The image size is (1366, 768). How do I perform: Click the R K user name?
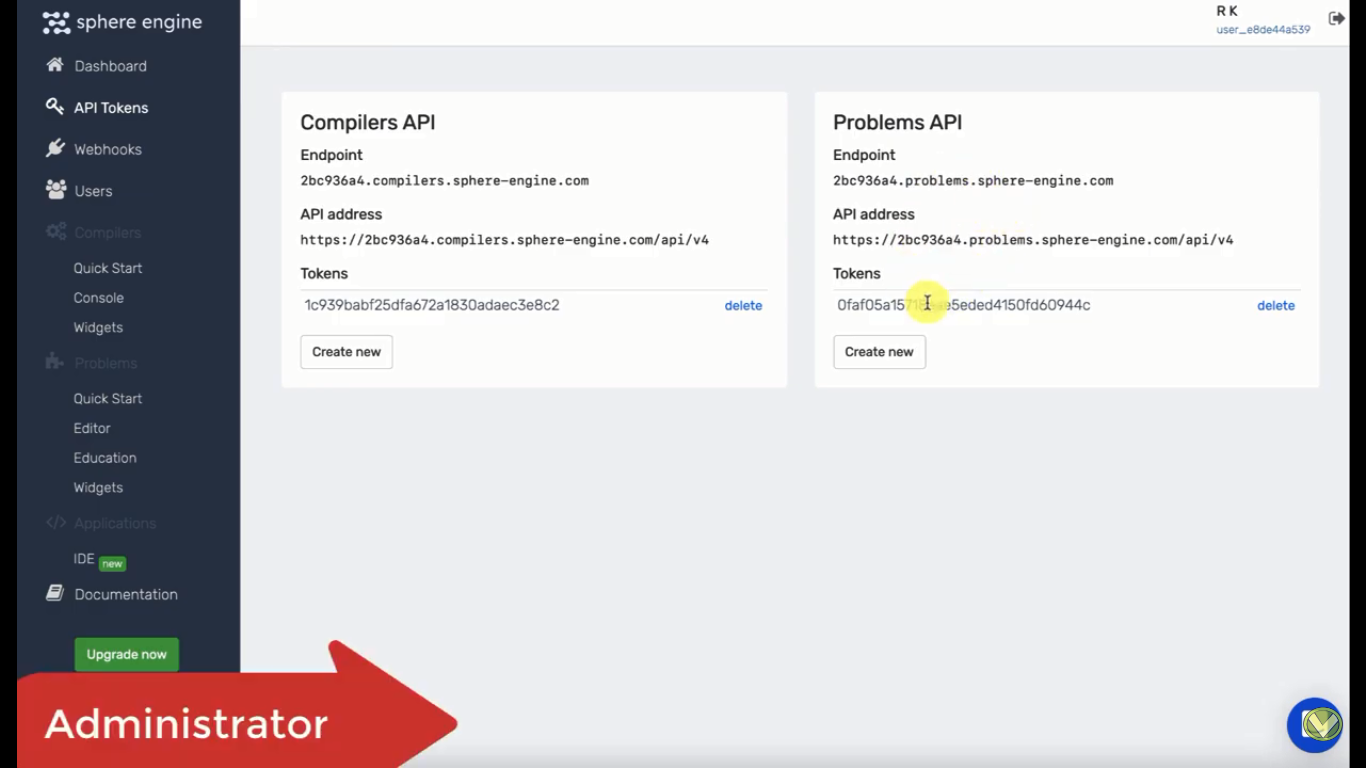[x=1227, y=11]
